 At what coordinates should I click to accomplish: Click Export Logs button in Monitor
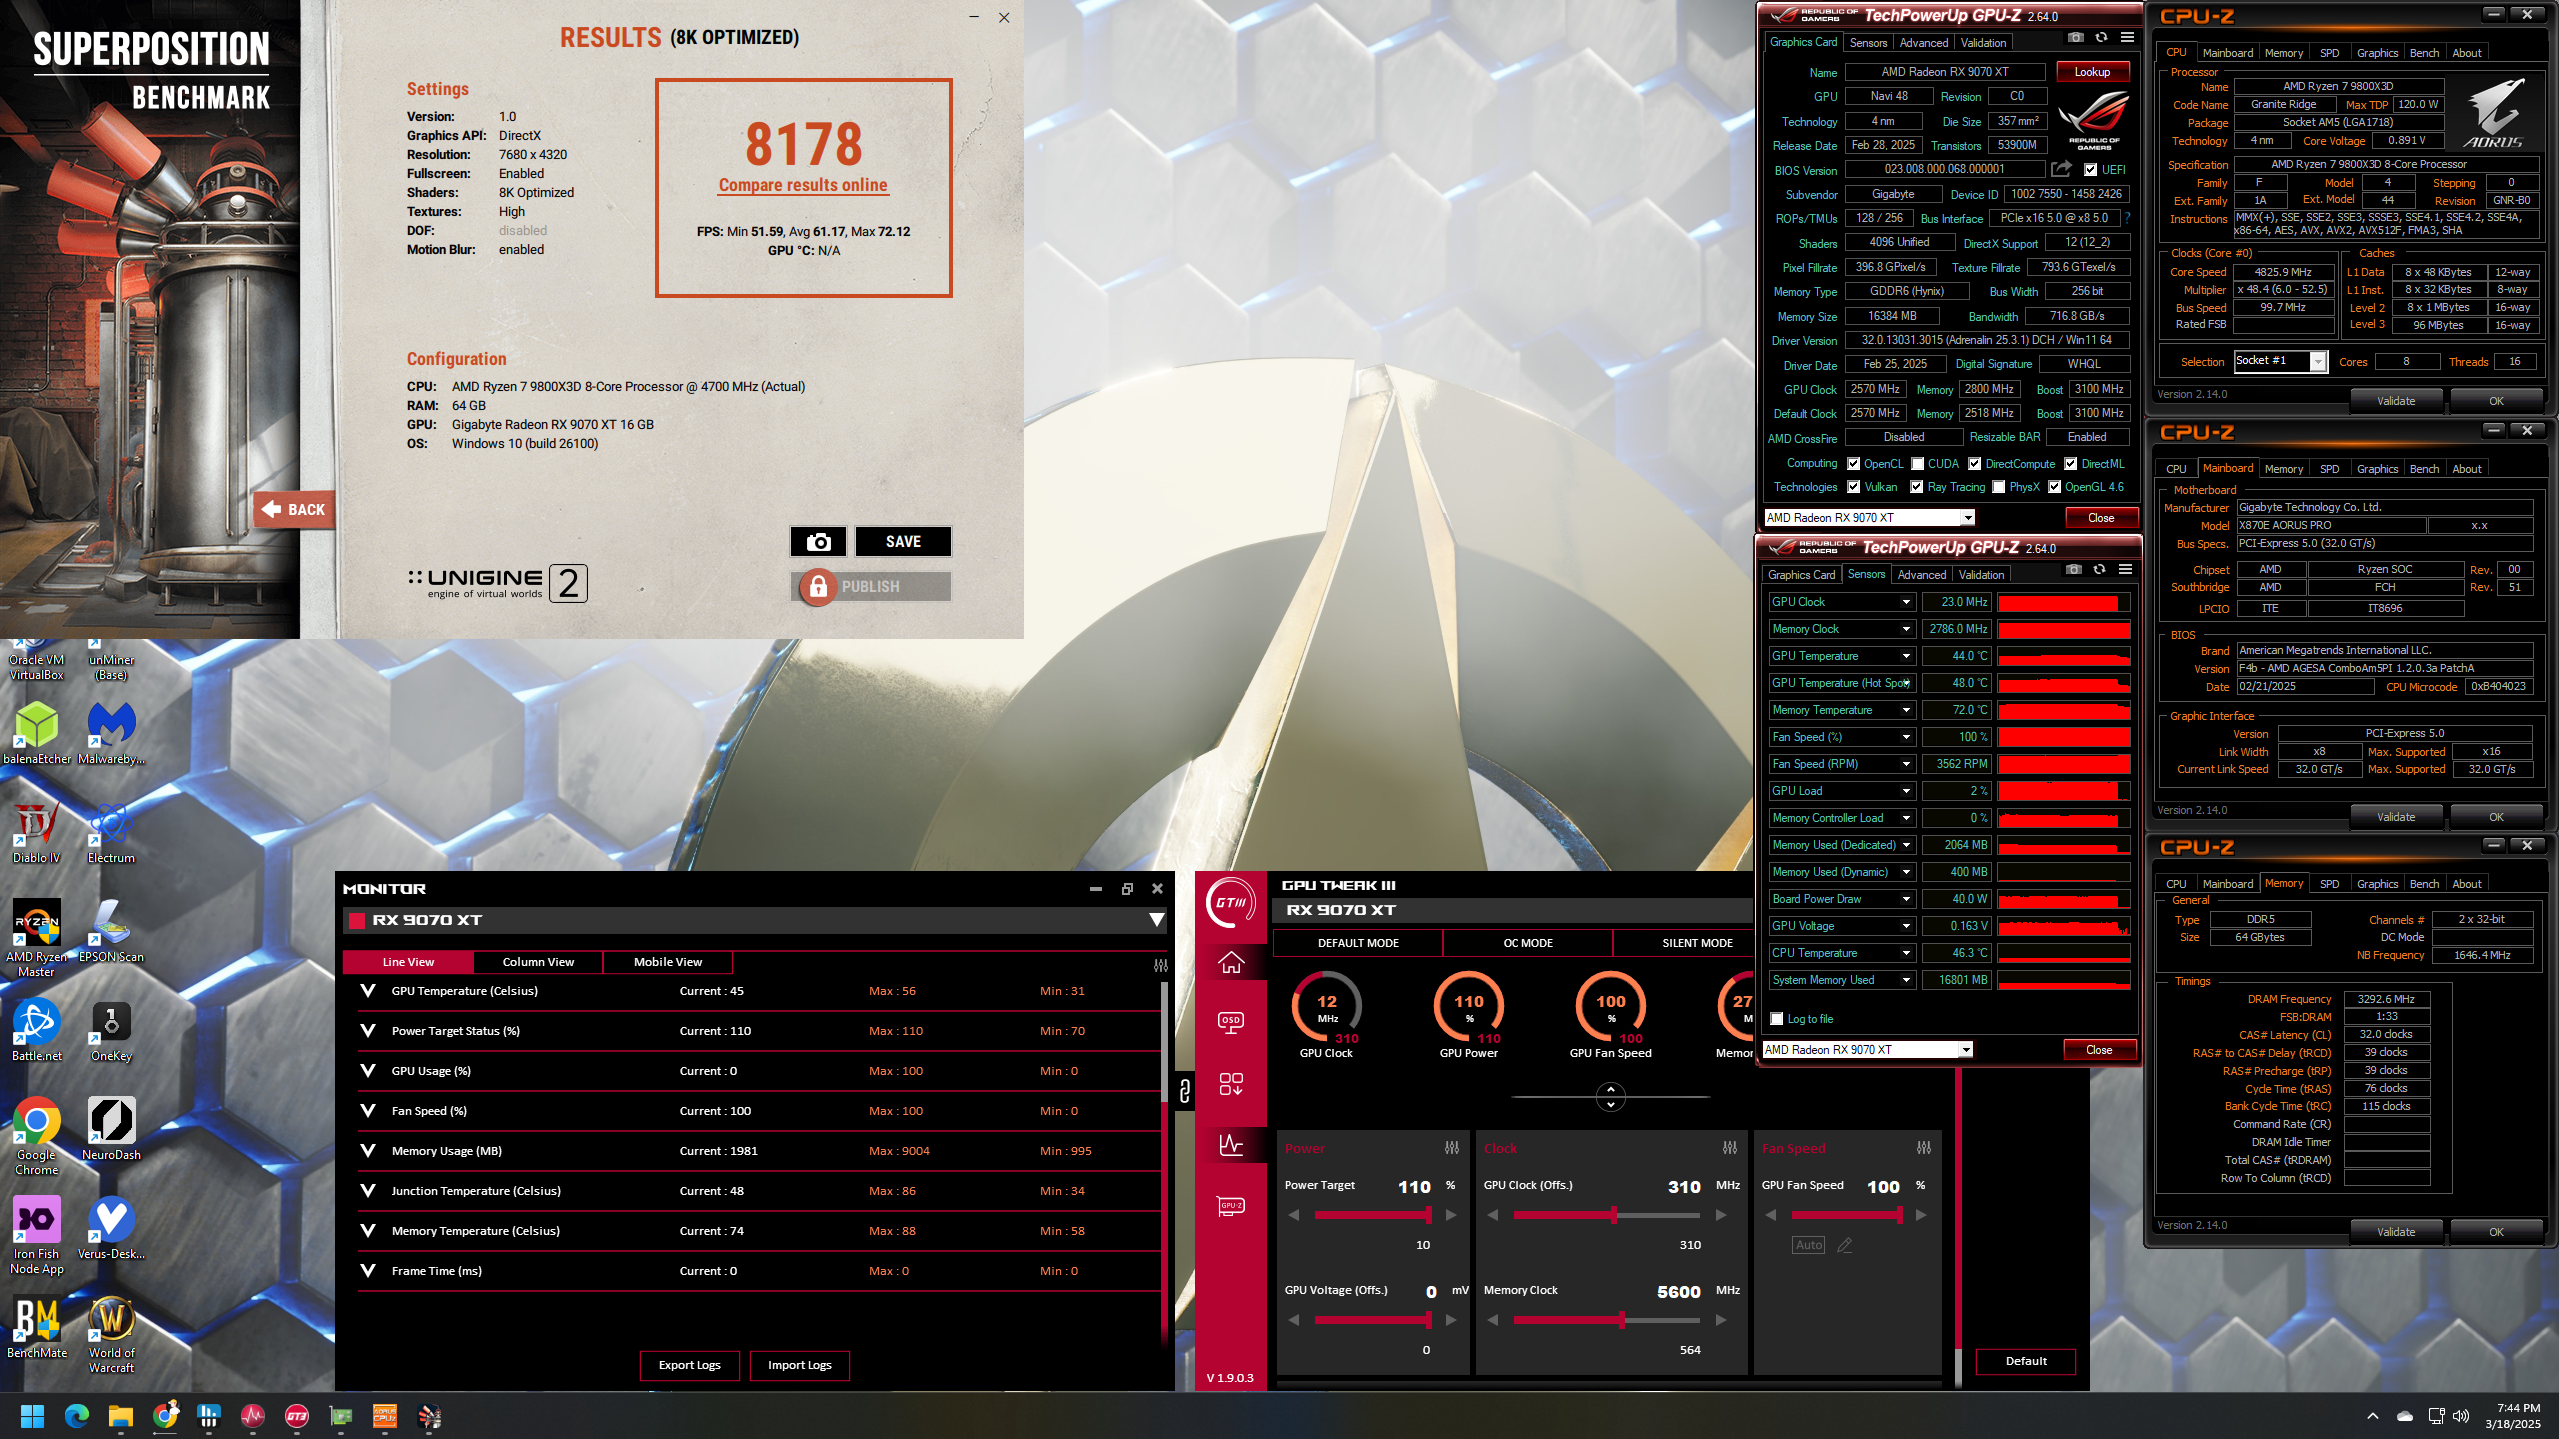(690, 1365)
